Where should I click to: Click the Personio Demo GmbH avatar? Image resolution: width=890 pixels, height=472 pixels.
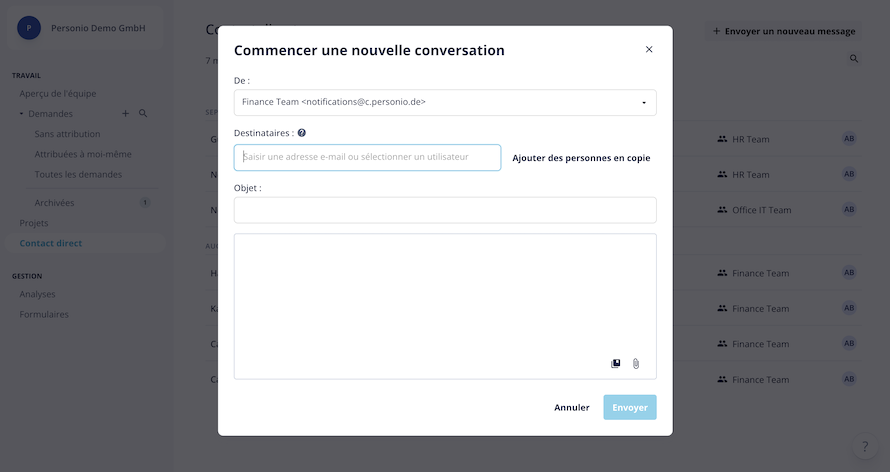click(x=29, y=28)
